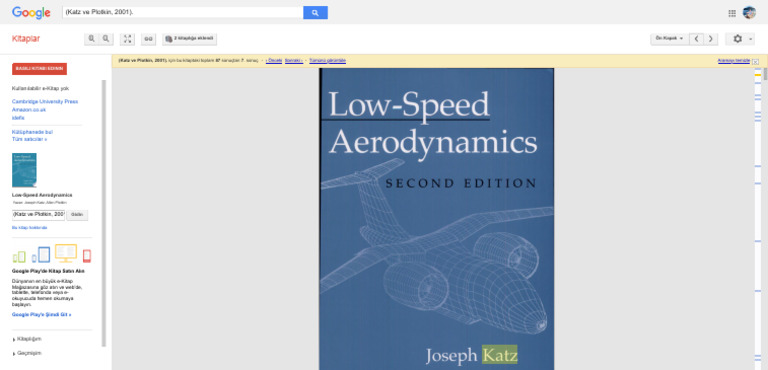Open the Ön Kapak contents dropdown

click(x=669, y=39)
